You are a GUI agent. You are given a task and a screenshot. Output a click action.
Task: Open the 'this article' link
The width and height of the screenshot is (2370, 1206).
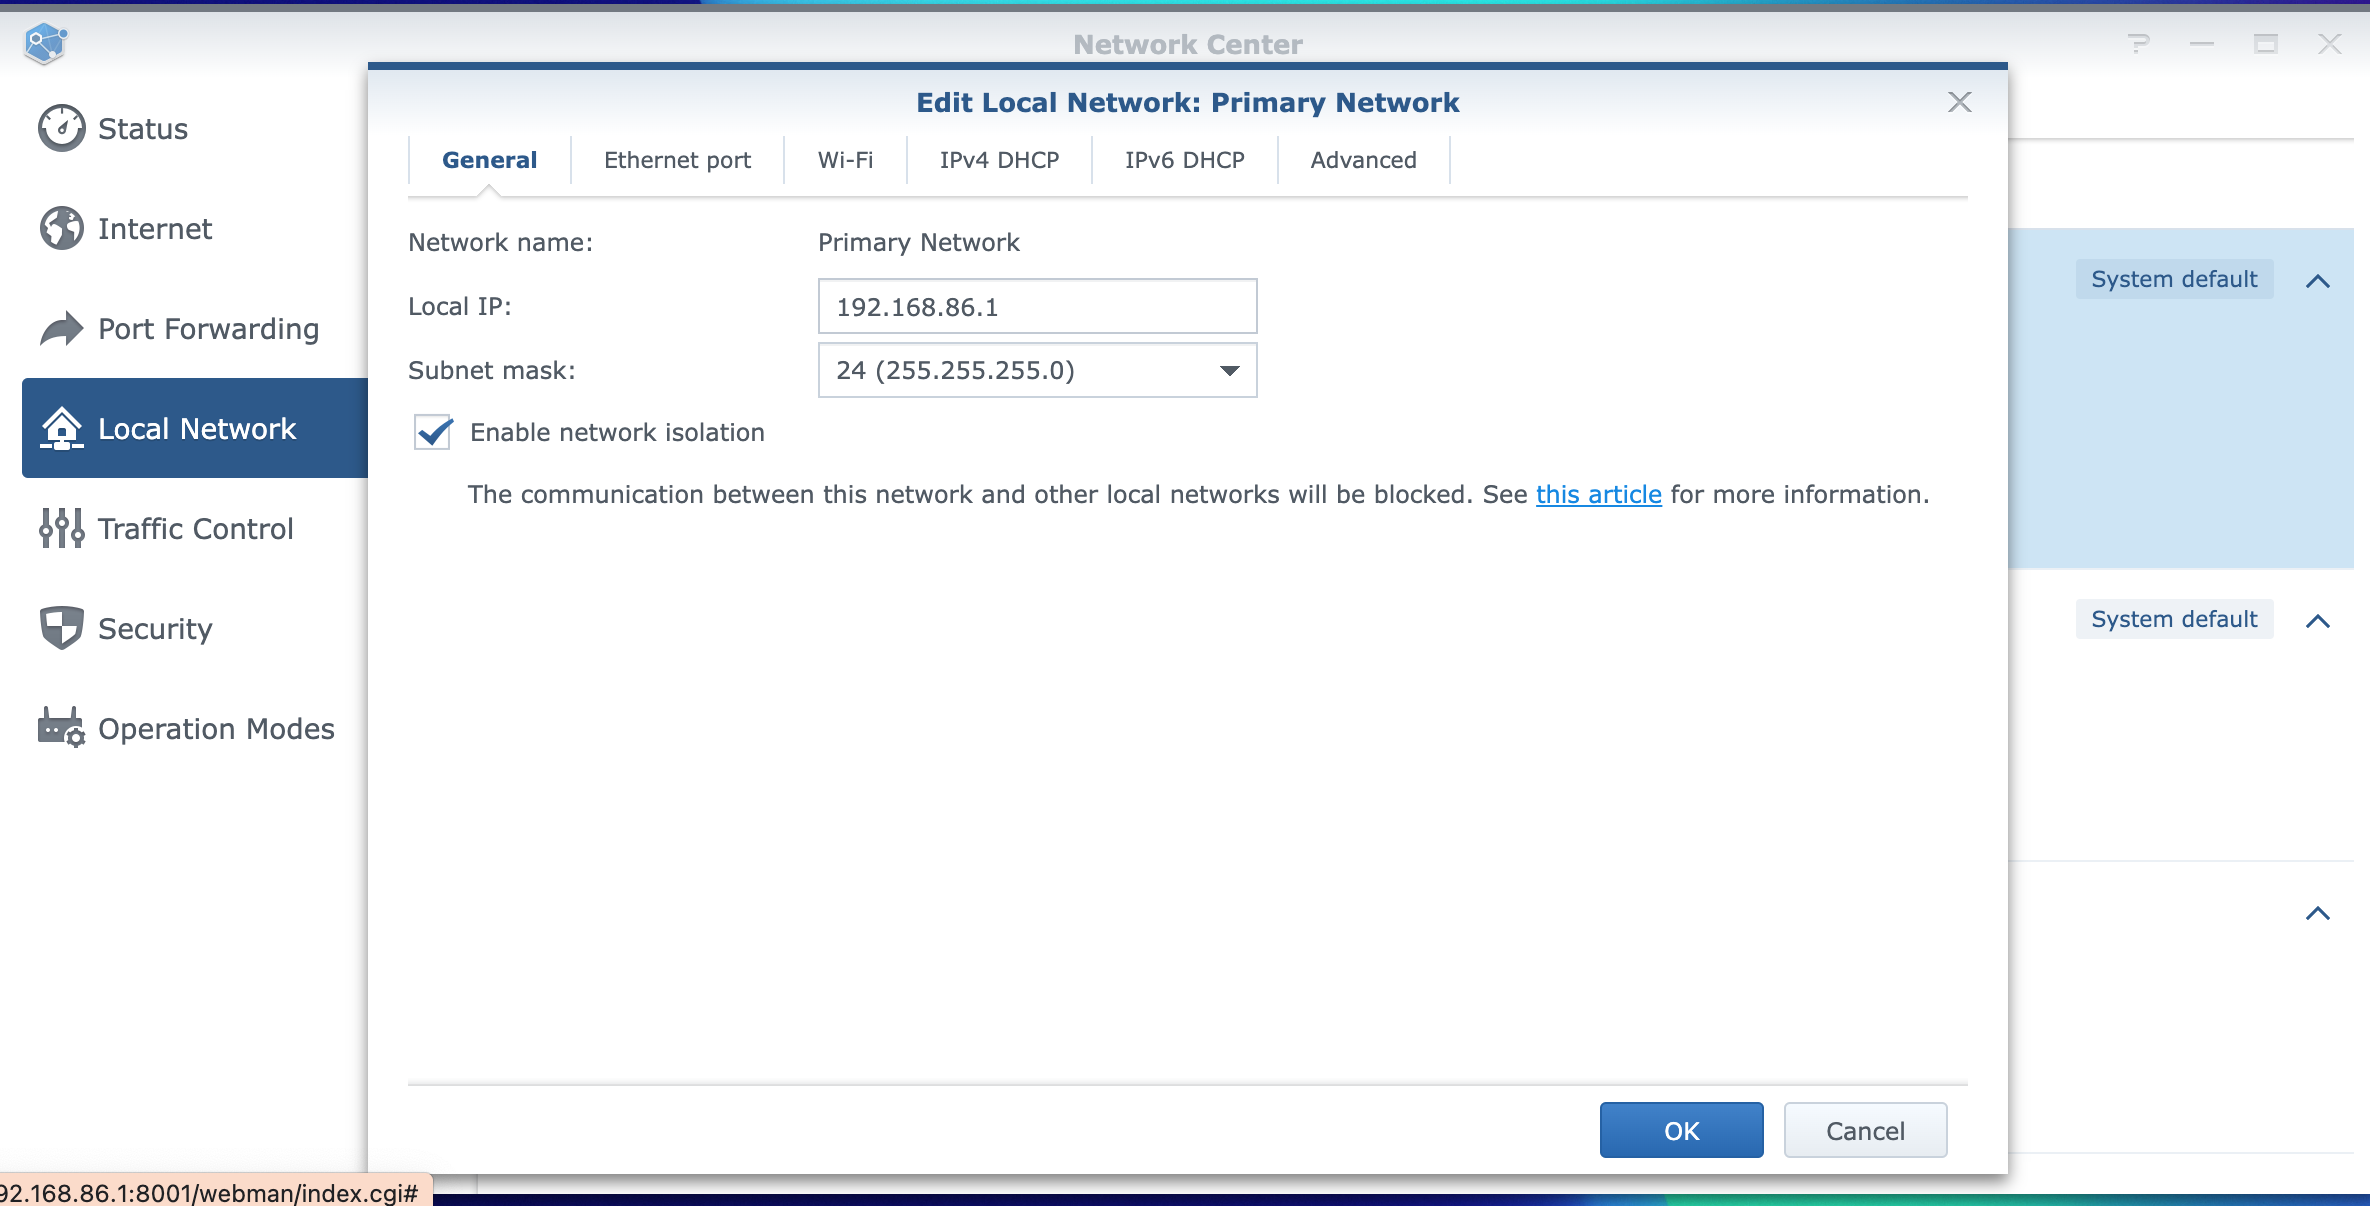(1598, 494)
